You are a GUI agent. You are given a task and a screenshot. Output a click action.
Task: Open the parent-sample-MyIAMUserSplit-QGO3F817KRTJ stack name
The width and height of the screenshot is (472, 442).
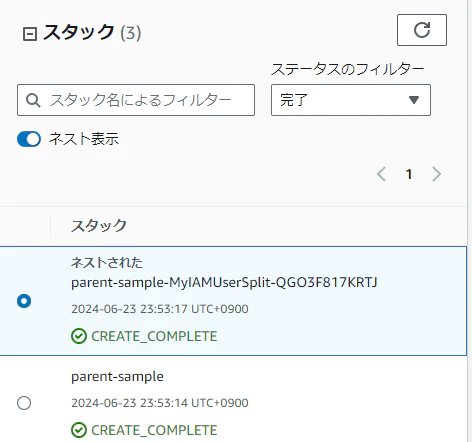pyautogui.click(x=224, y=282)
